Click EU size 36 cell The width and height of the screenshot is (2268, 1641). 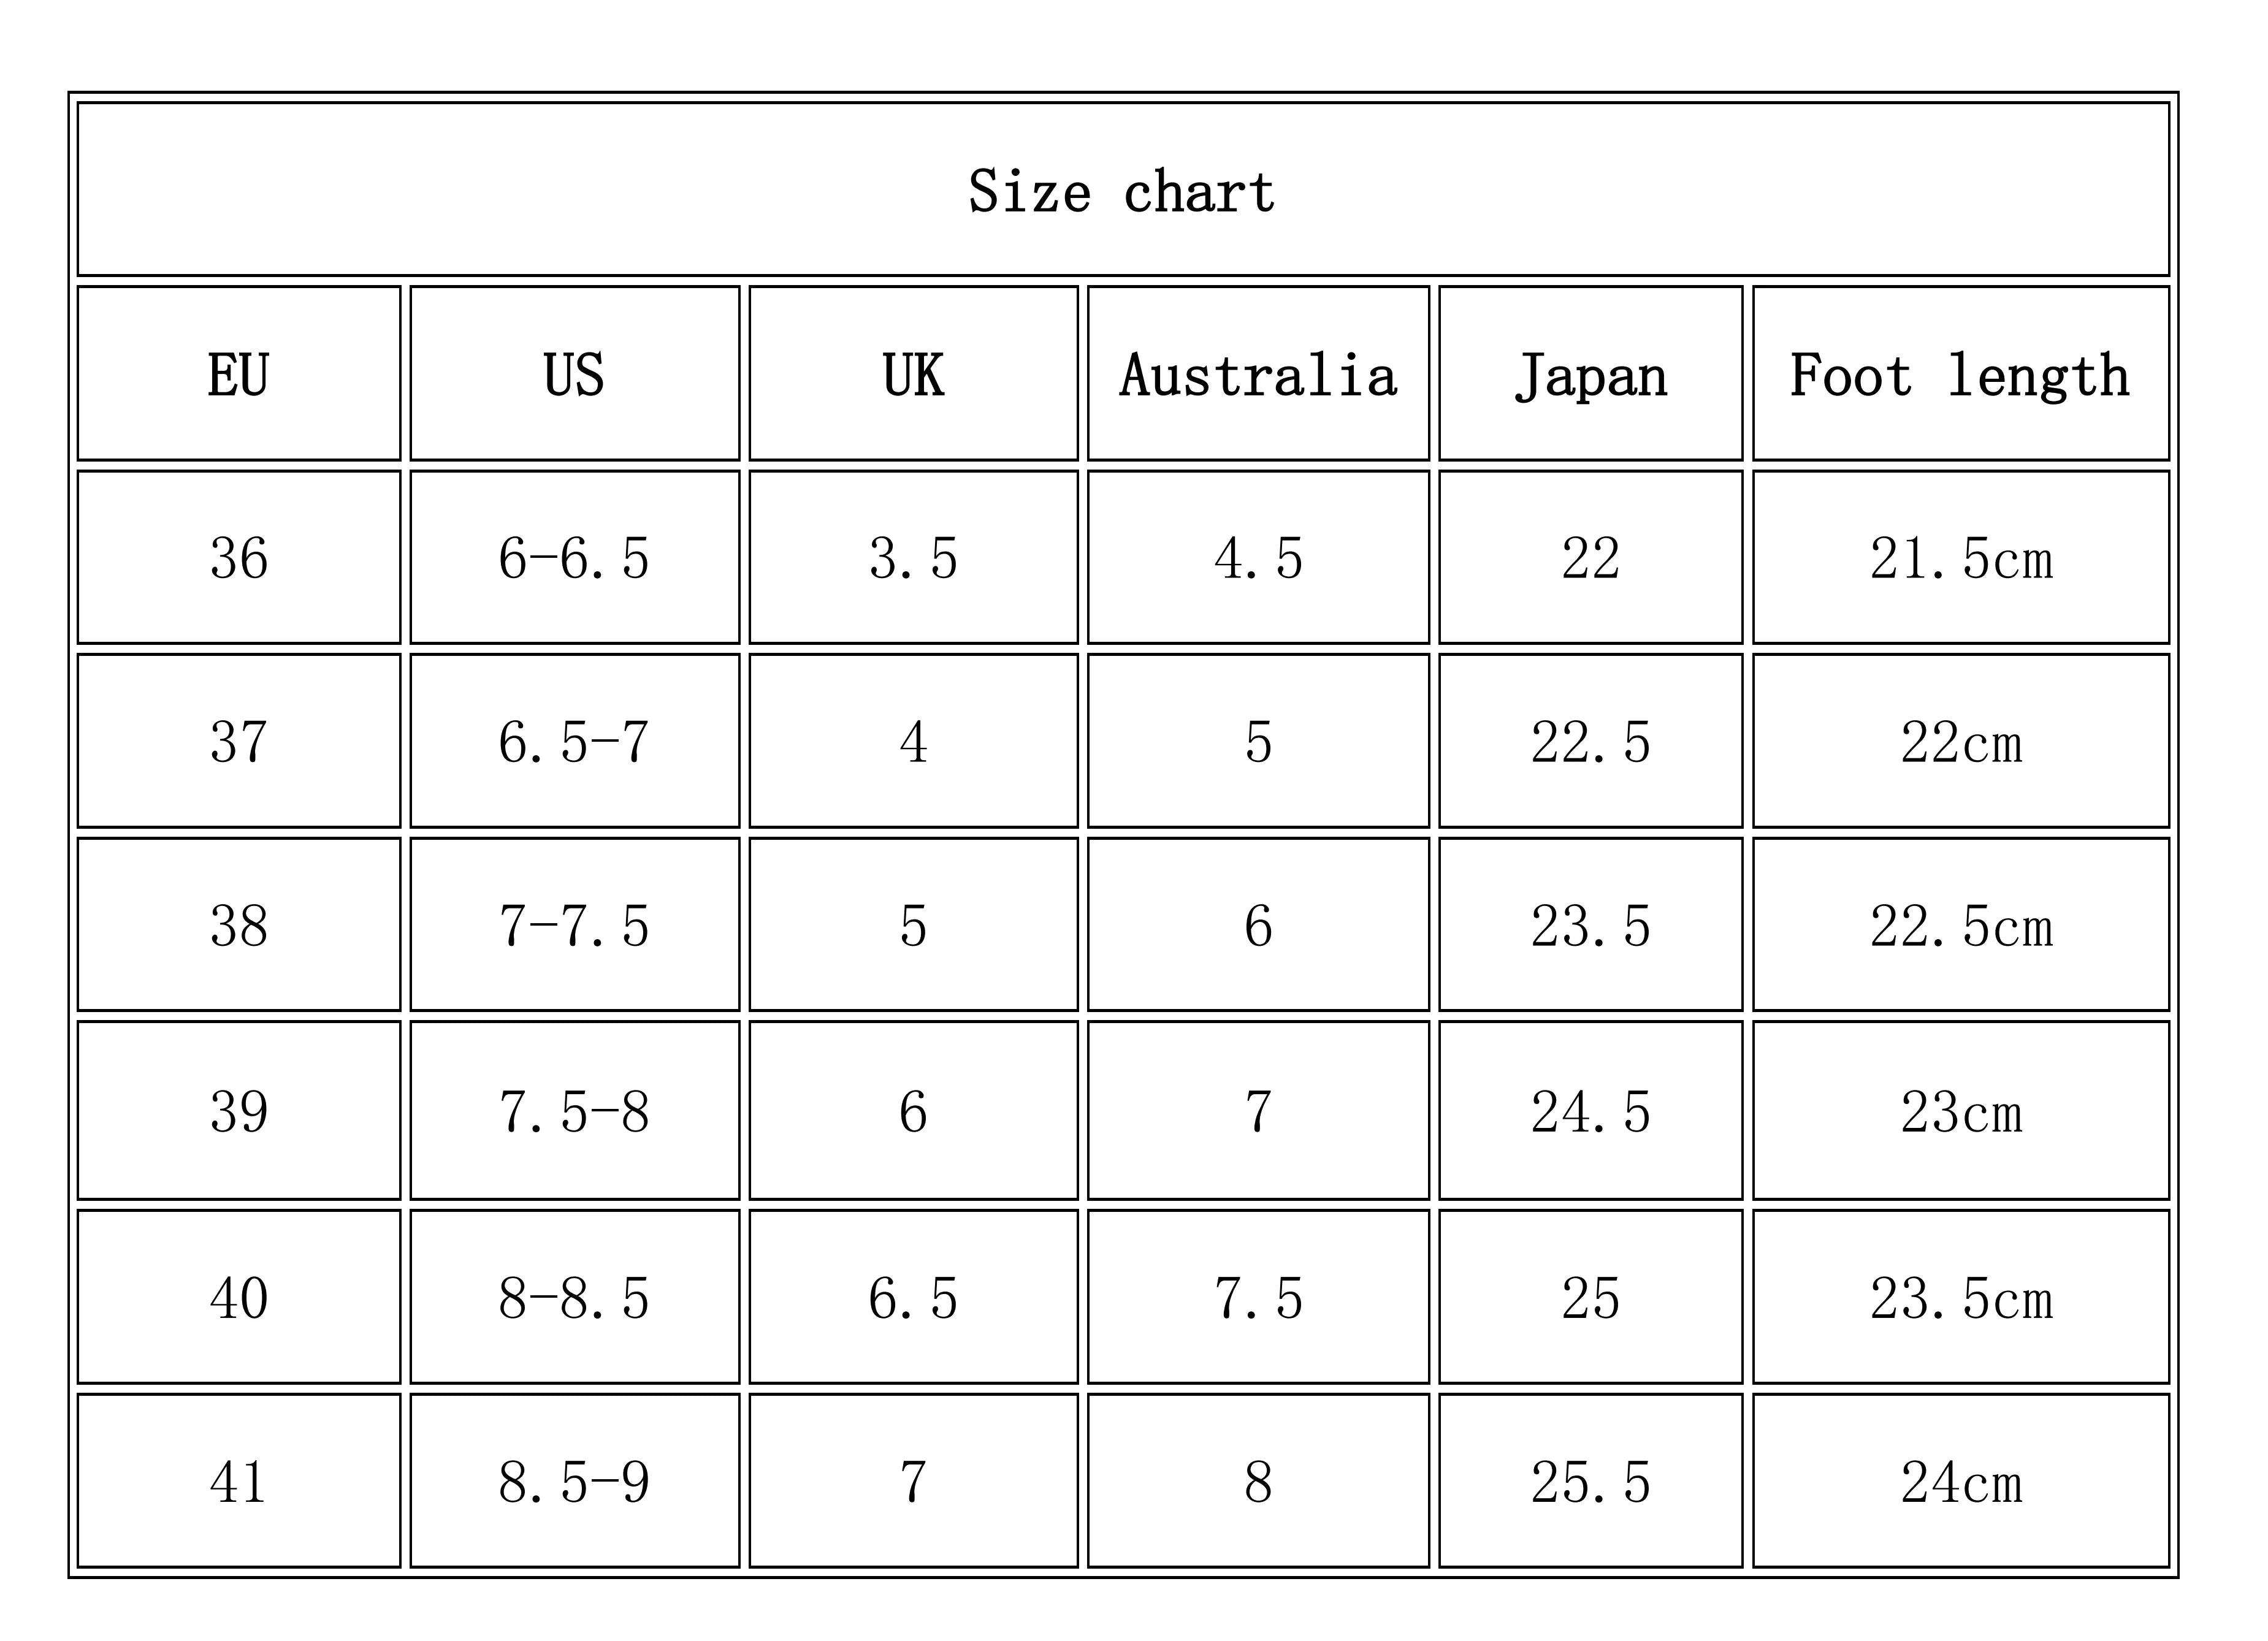[x=239, y=558]
